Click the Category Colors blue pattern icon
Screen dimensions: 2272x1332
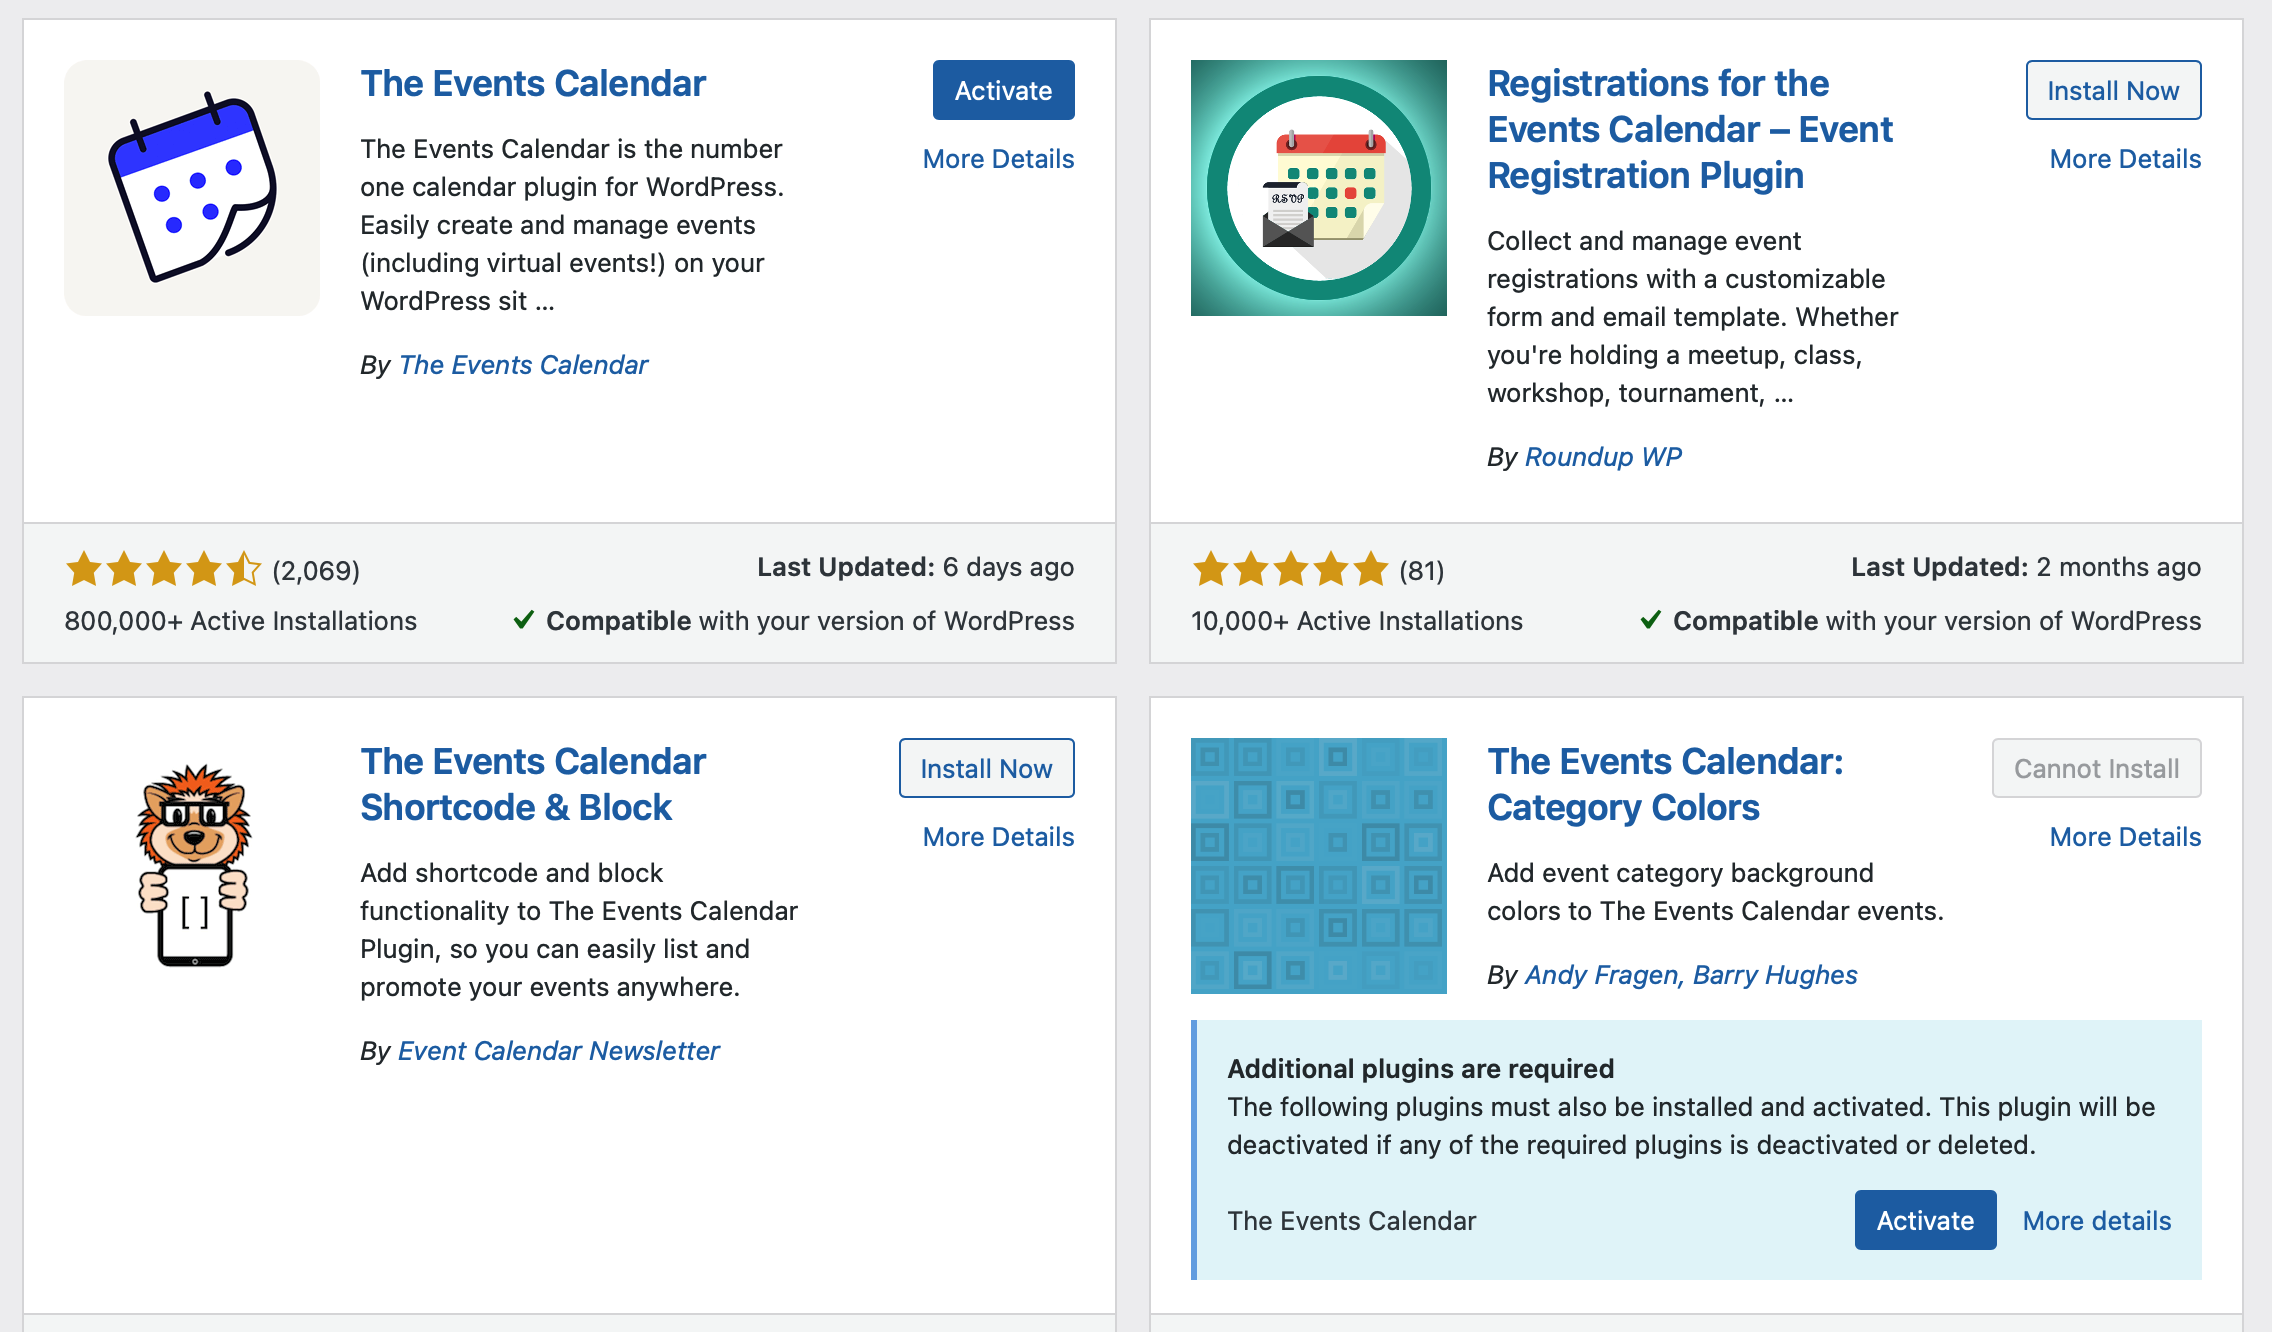[x=1318, y=866]
